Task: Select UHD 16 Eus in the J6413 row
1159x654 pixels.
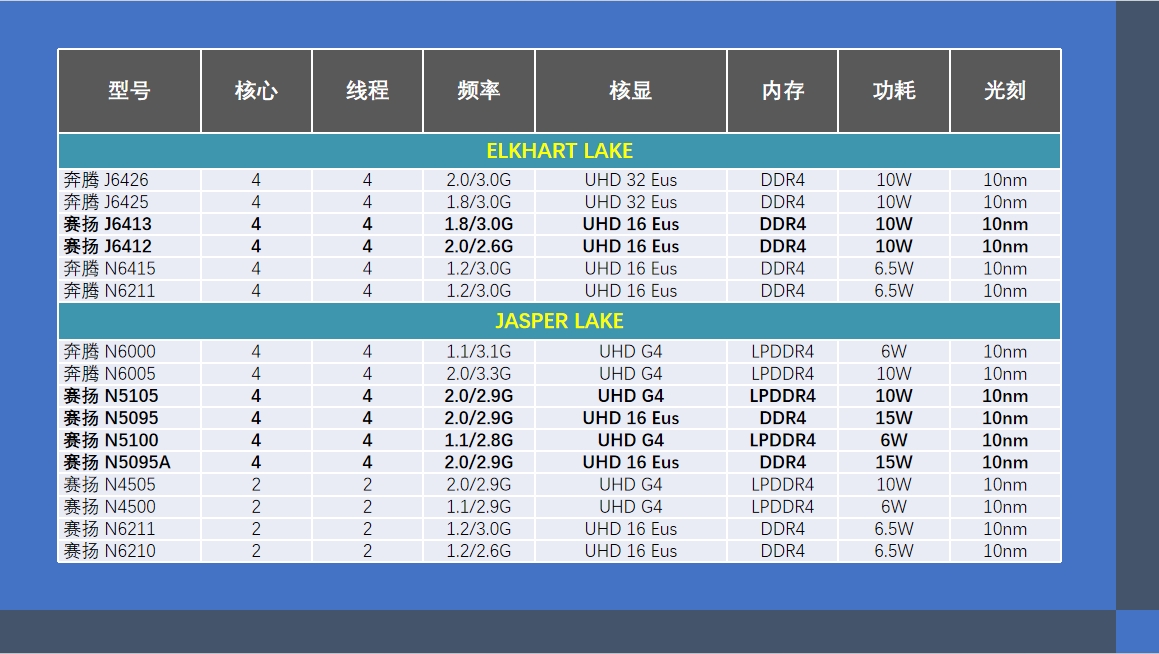Action: click(x=631, y=224)
